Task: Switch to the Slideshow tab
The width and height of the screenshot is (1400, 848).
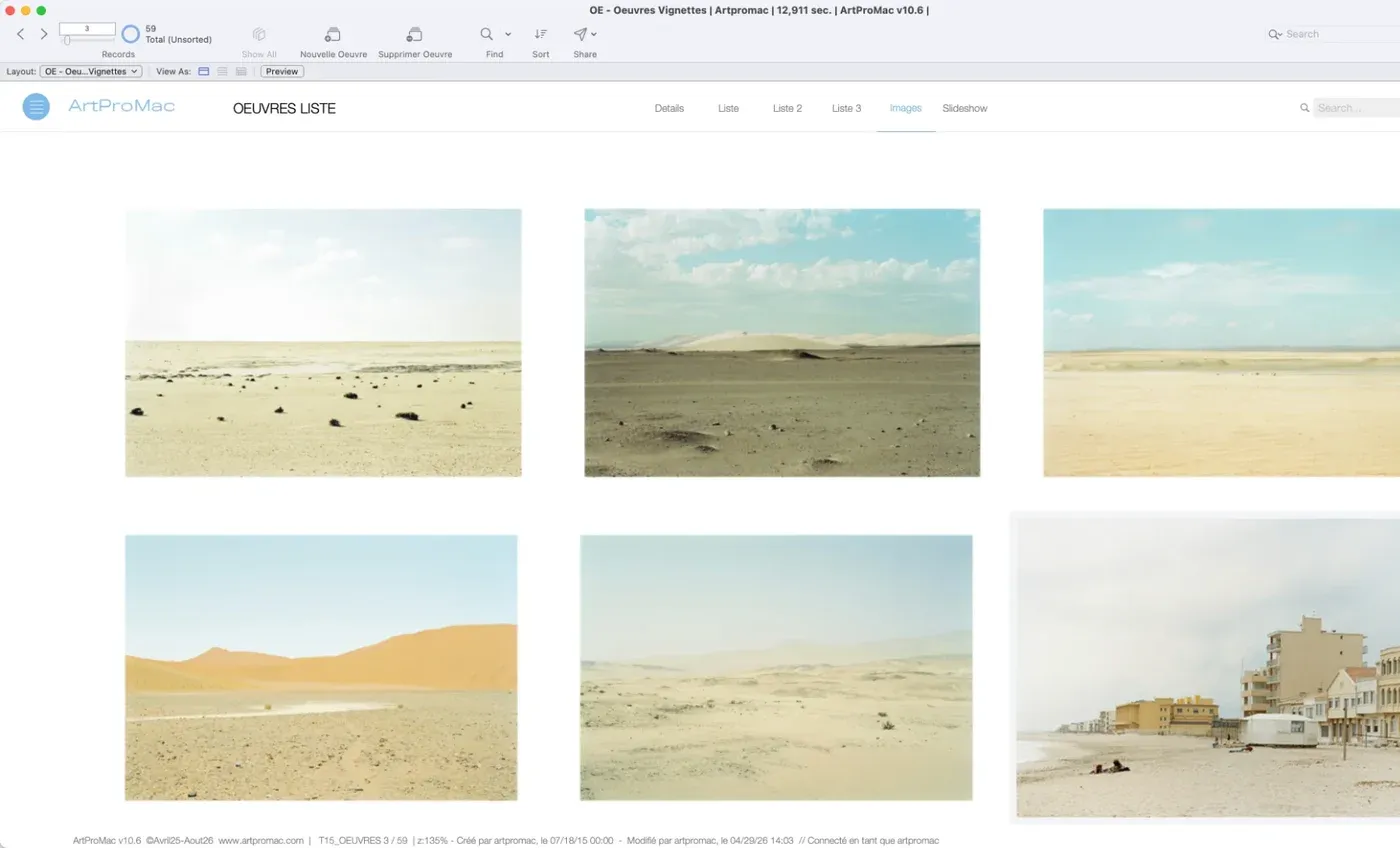Action: pyautogui.click(x=964, y=108)
